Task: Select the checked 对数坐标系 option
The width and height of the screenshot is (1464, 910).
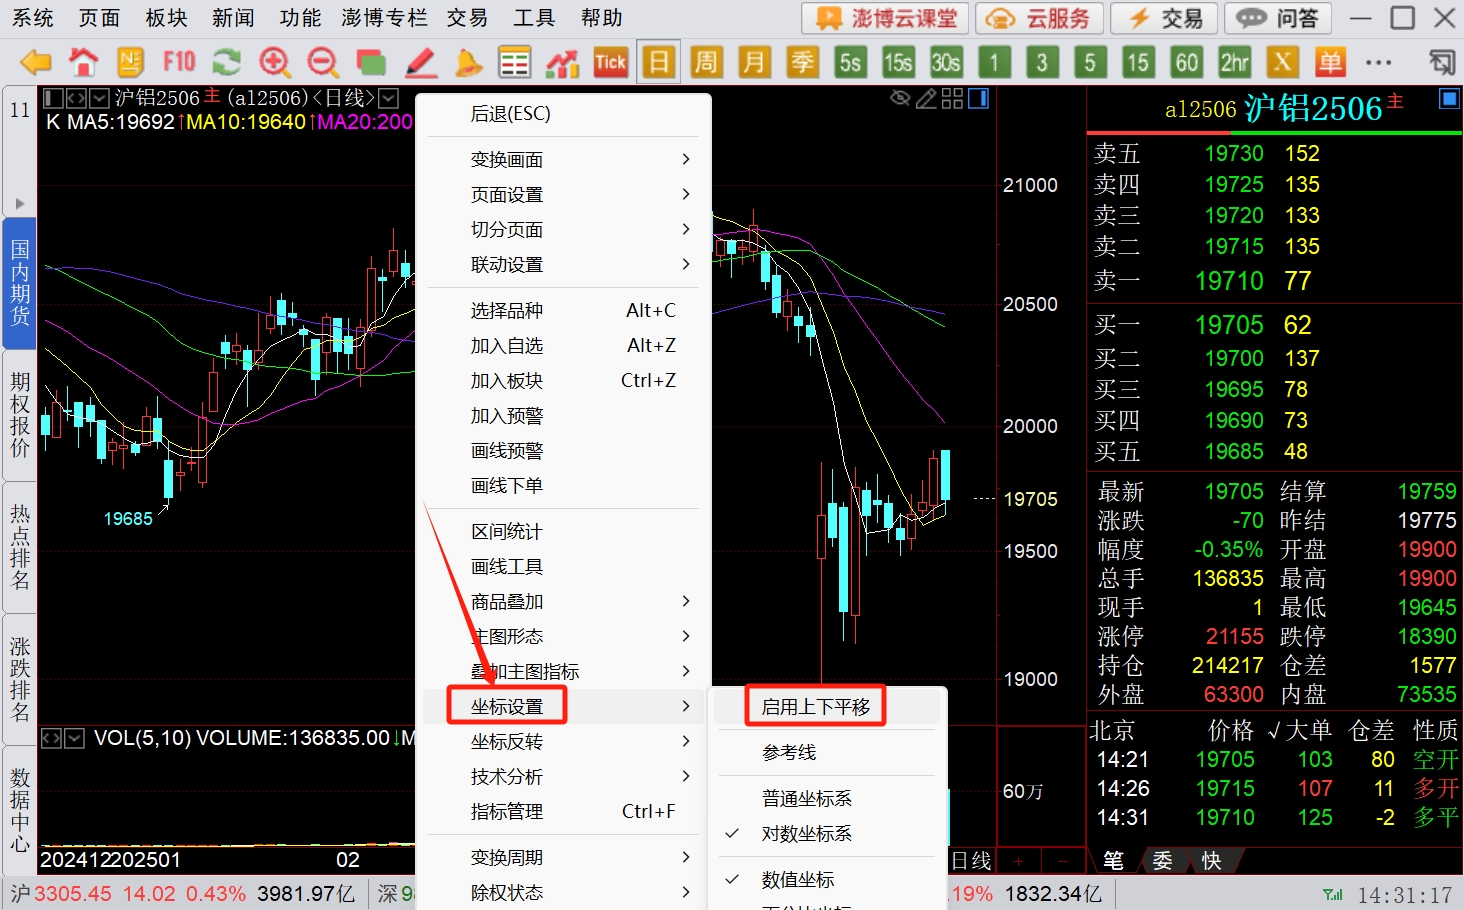Action: click(x=806, y=834)
